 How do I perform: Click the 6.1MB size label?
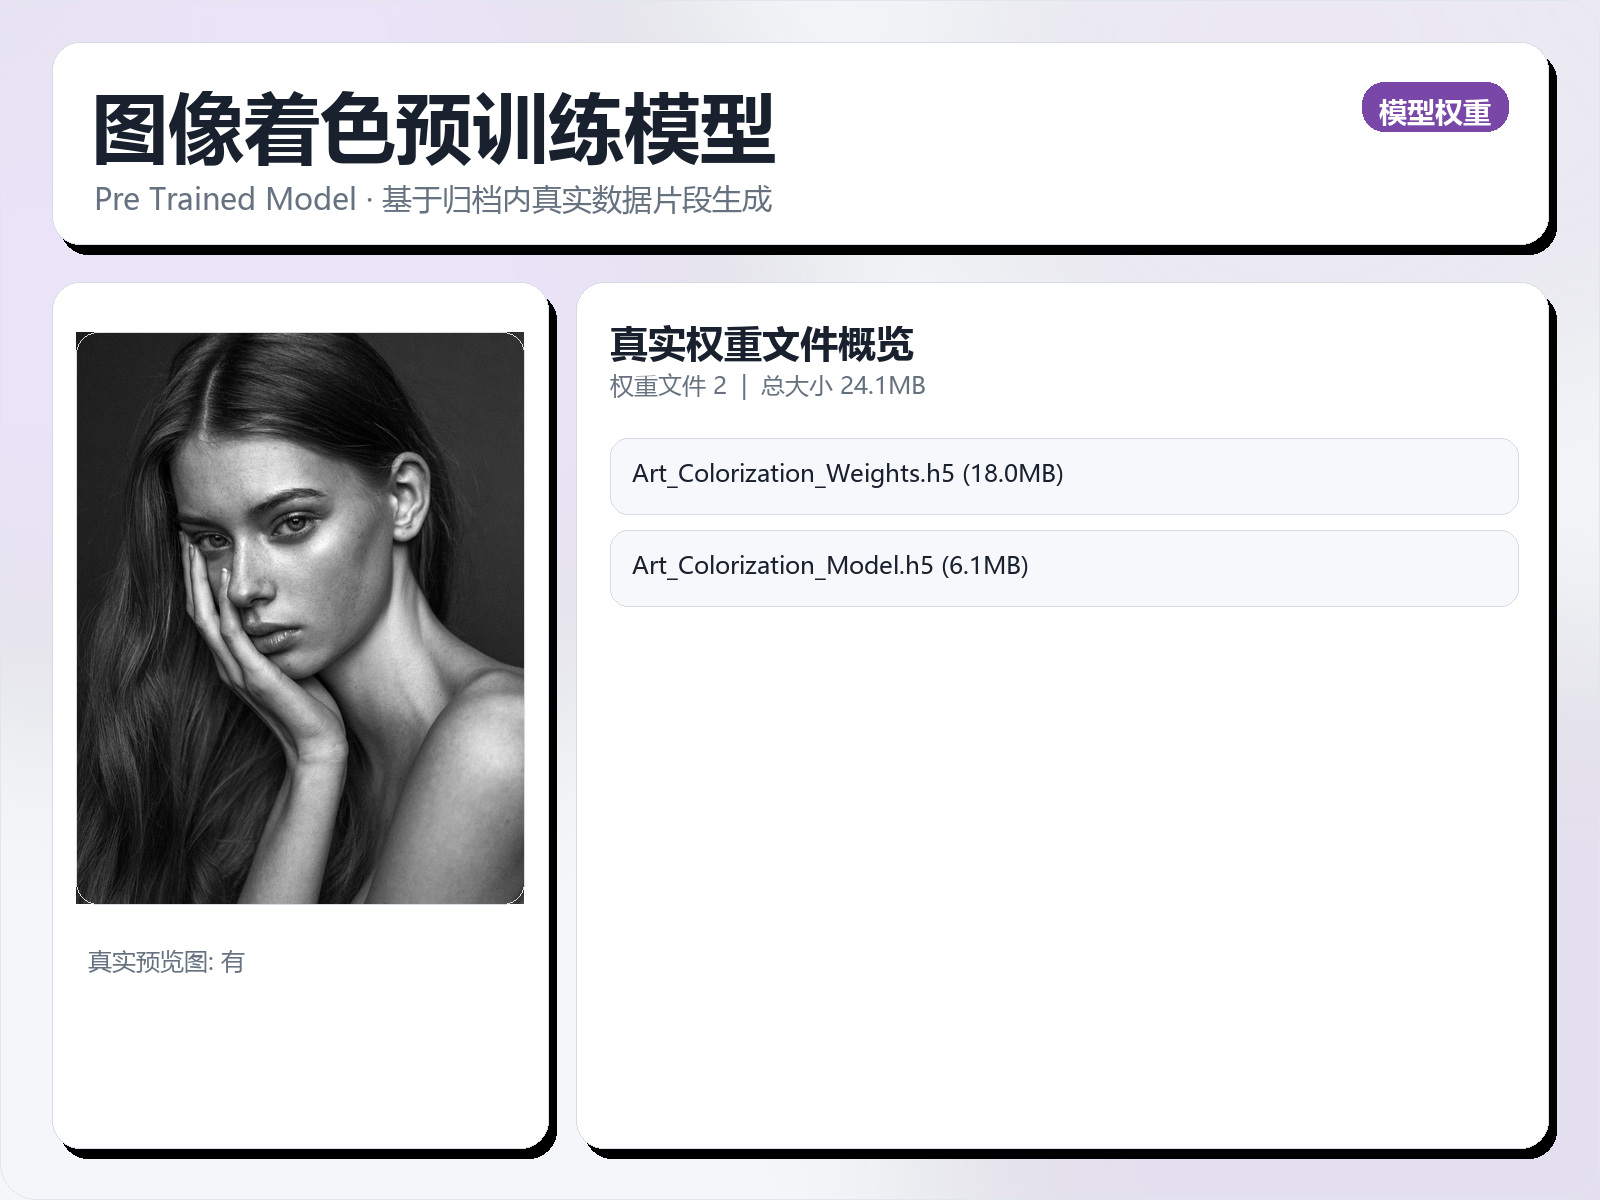coord(987,567)
